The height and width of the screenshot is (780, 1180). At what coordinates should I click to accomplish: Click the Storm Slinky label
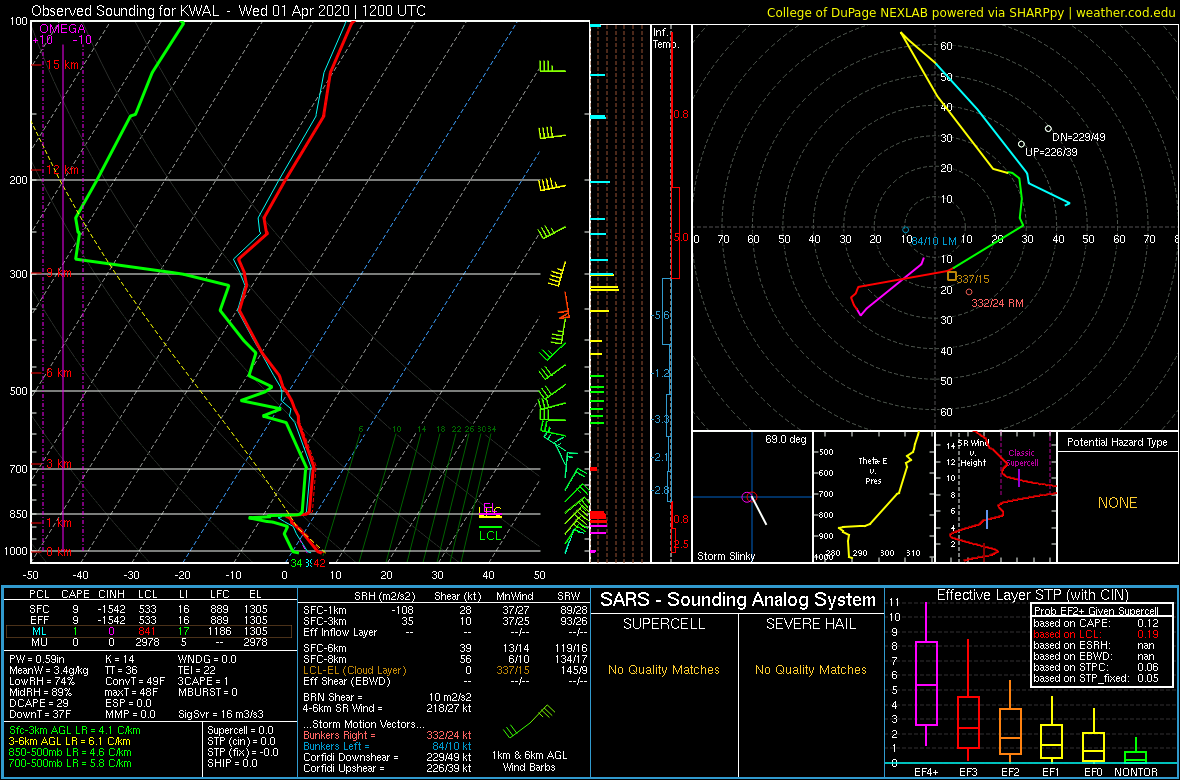pos(728,556)
